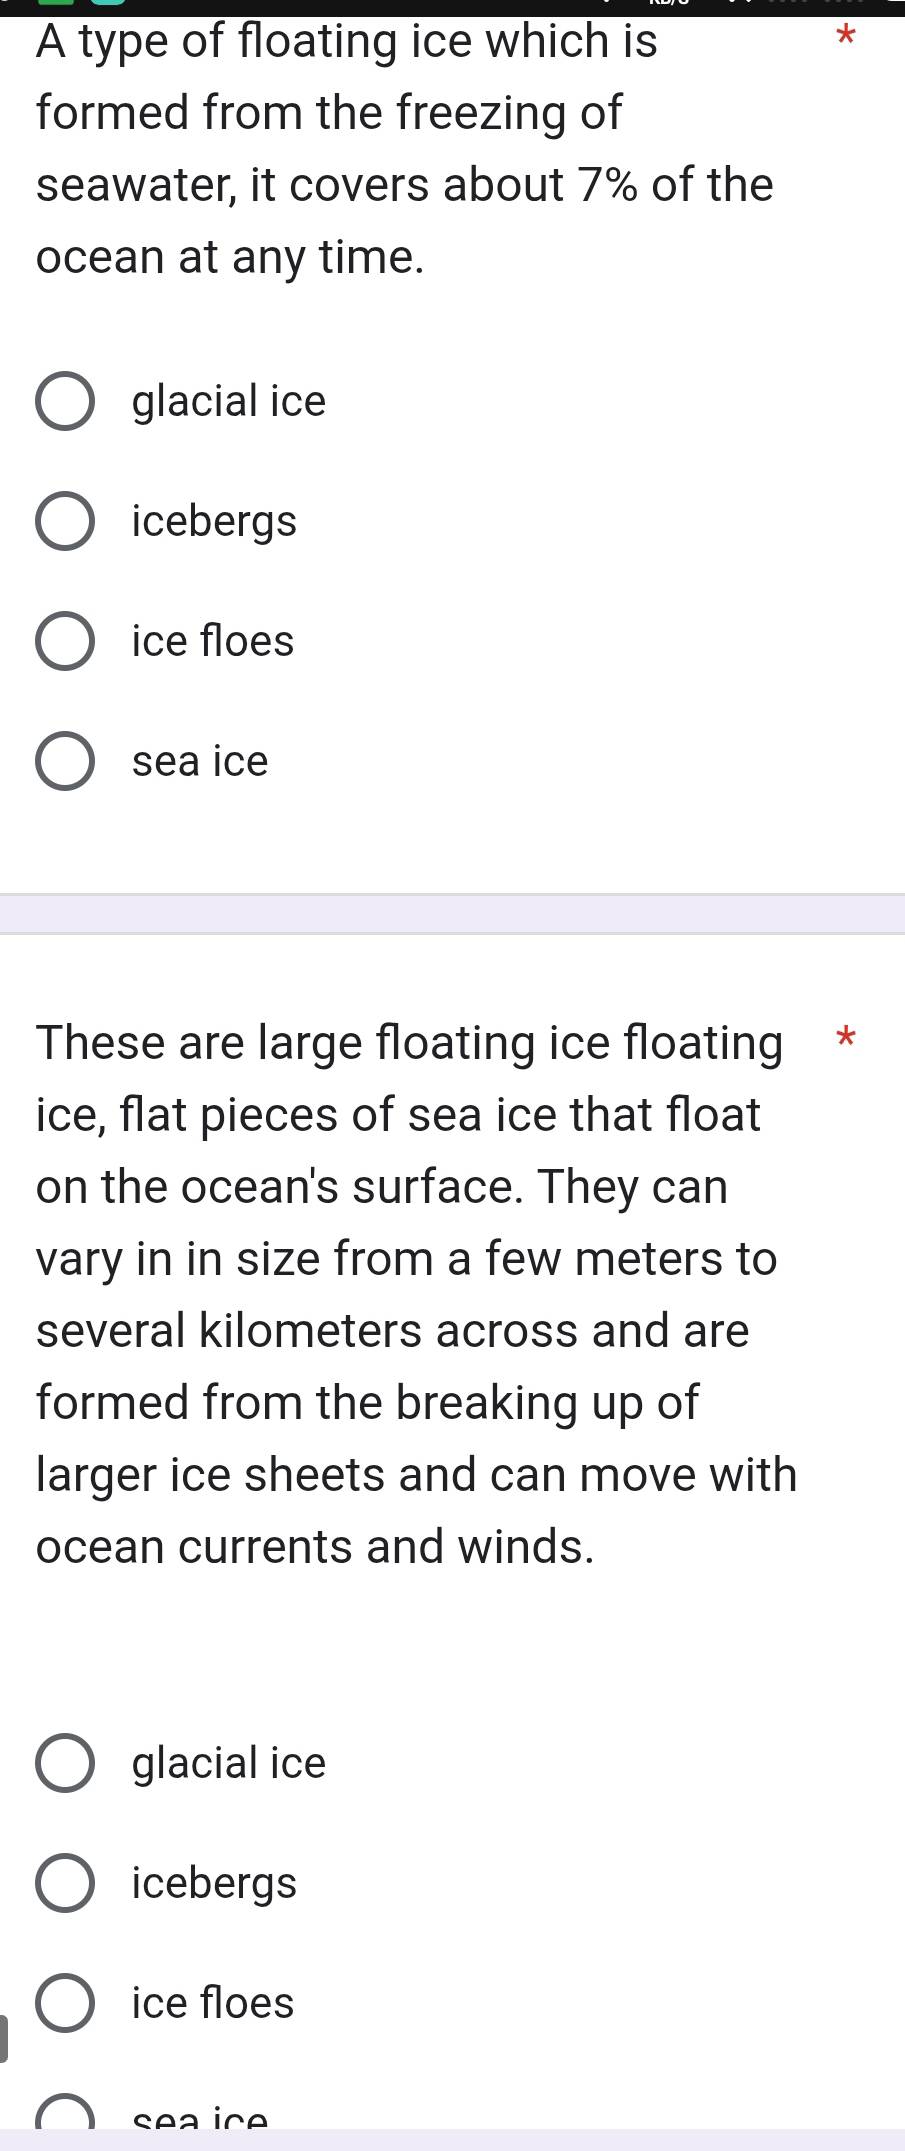The height and width of the screenshot is (2151, 905).
Task: Pick "ice floes" radio in second question
Action: tap(65, 2003)
